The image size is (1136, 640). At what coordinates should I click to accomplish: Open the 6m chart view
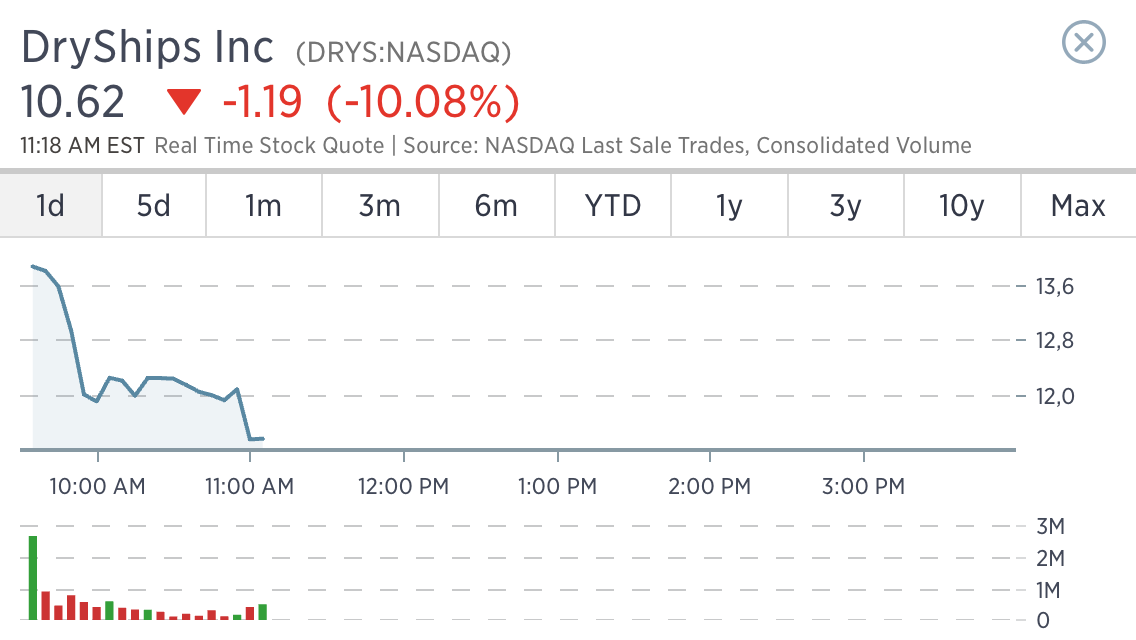[496, 206]
